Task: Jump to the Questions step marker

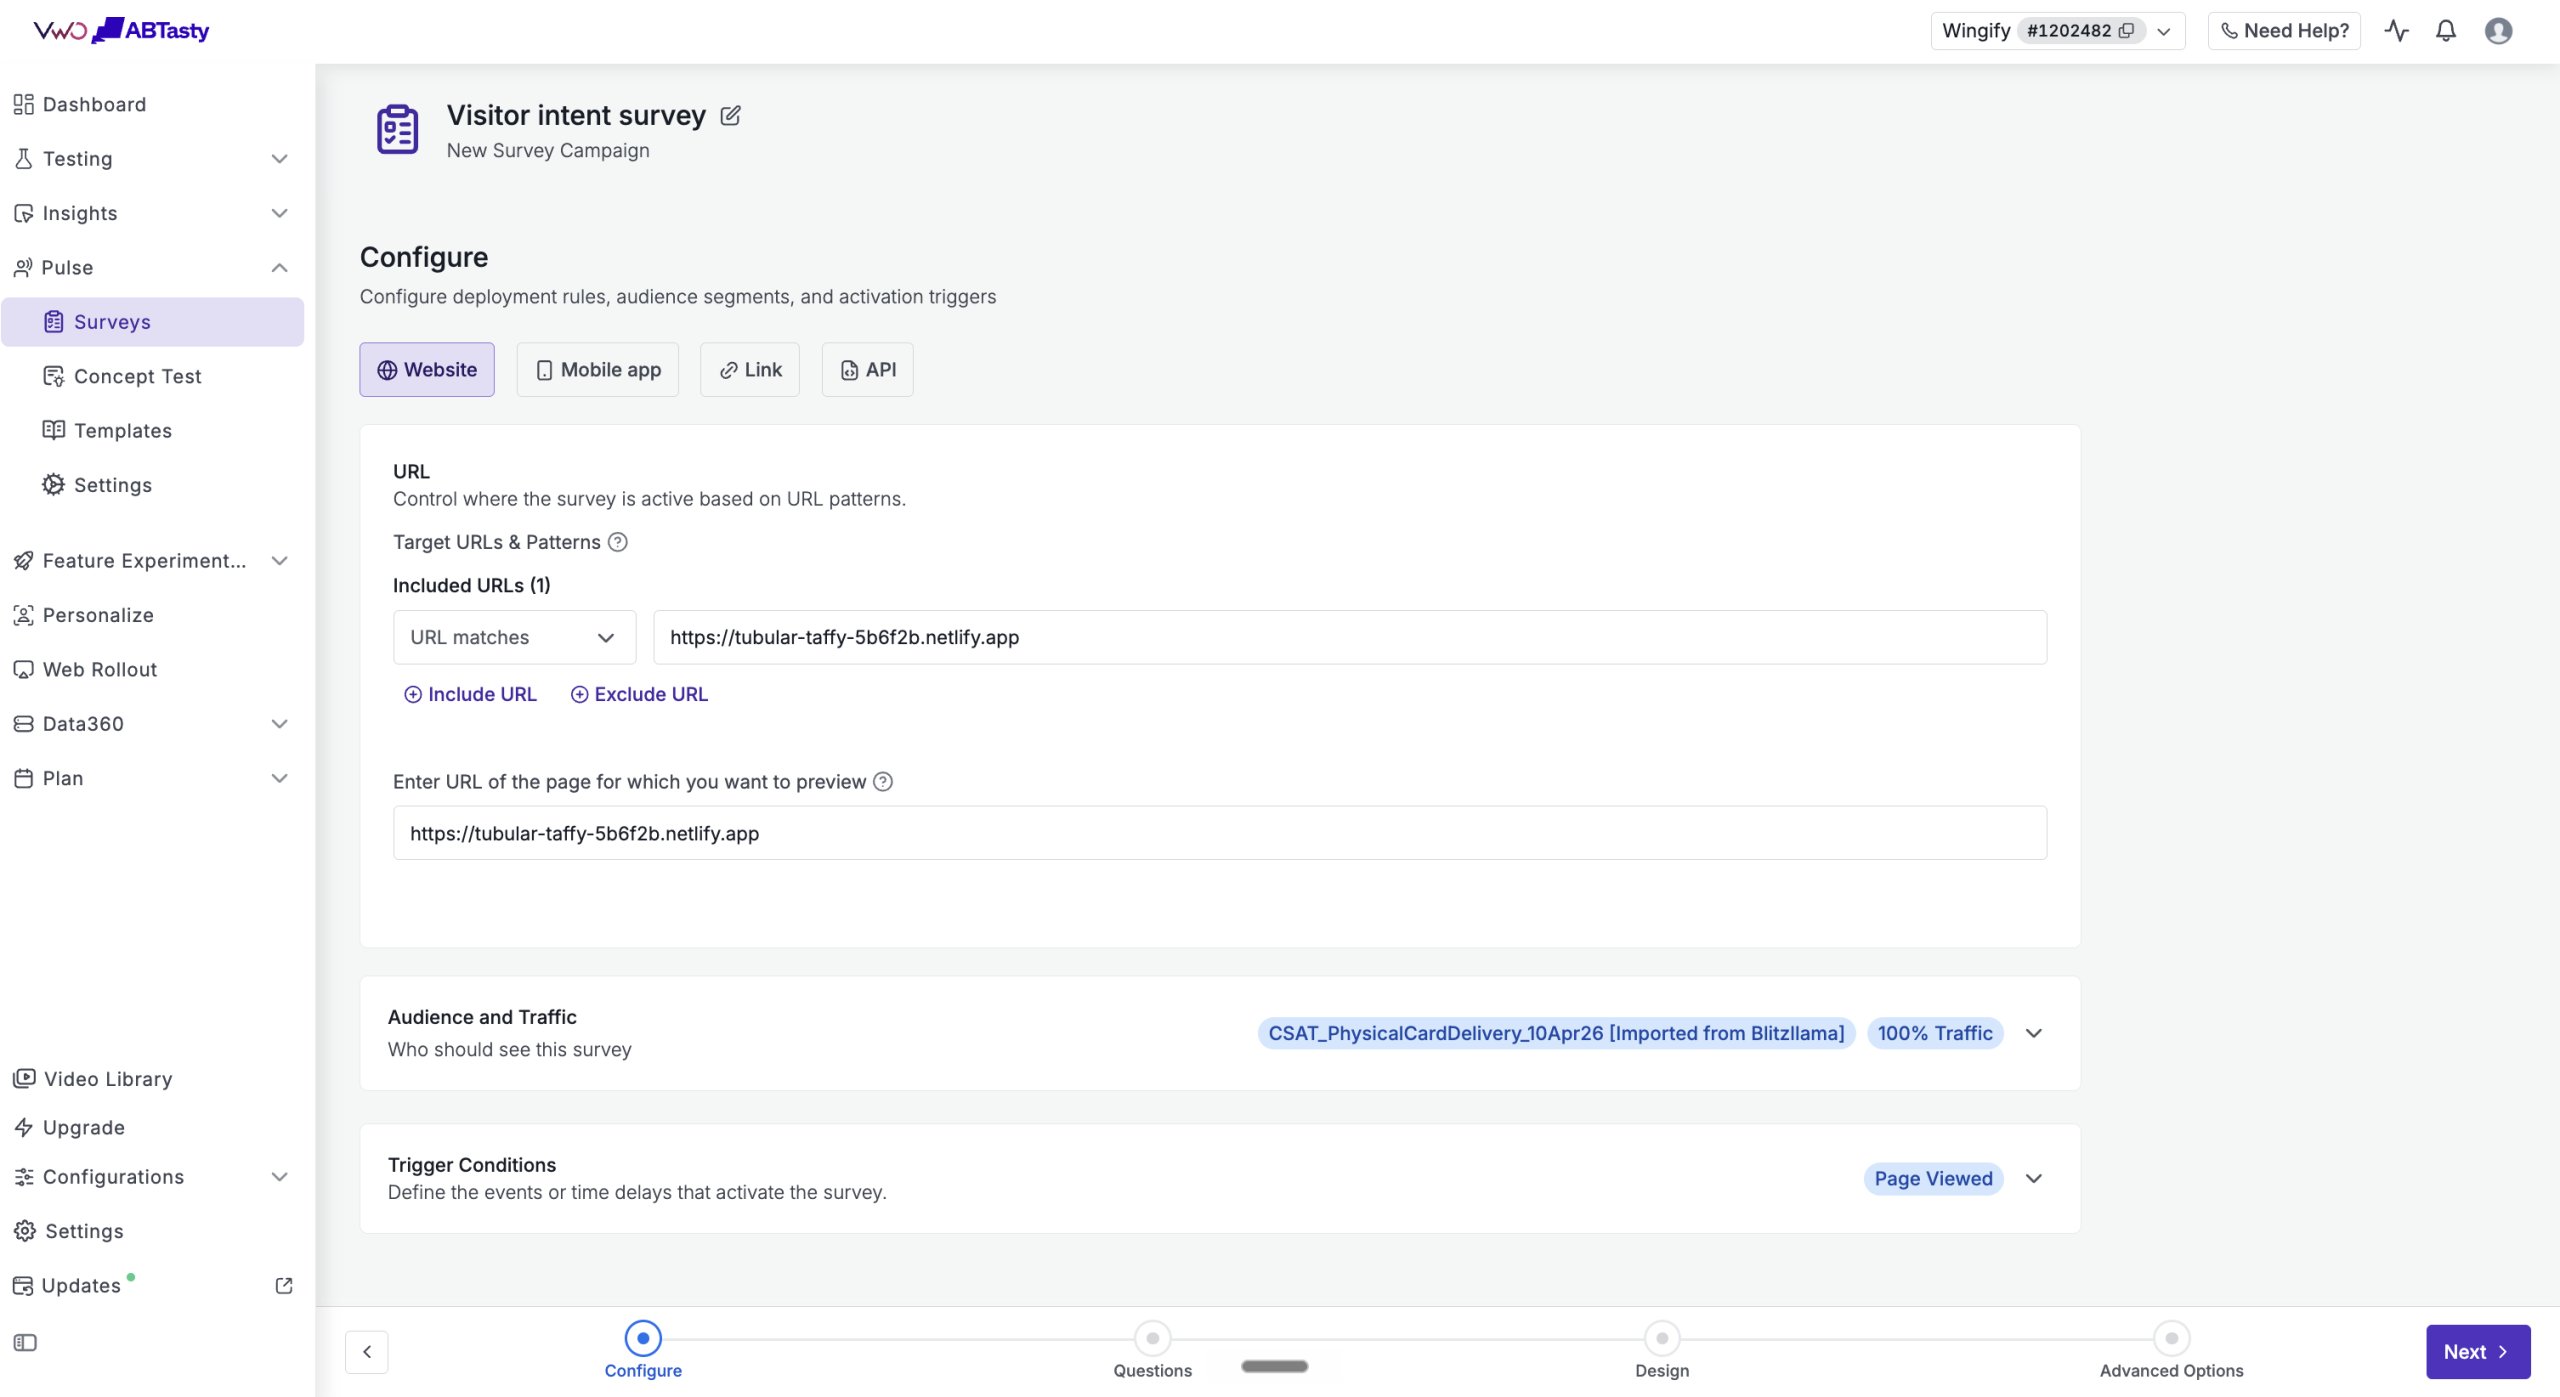Action: pos(1152,1338)
